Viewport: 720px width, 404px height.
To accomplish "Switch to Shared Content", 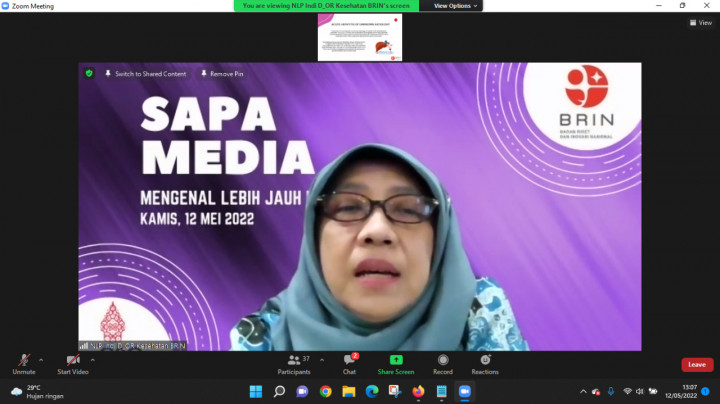I will [x=146, y=73].
